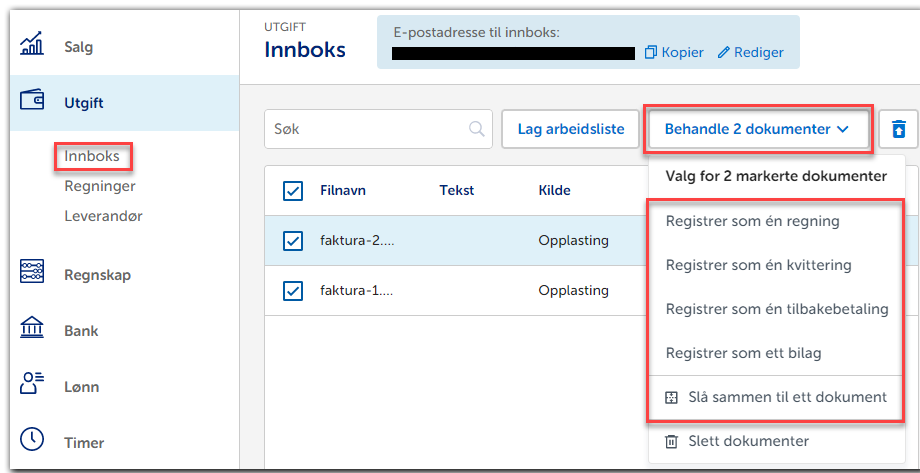Click the Bank building icon

[x=32, y=330]
